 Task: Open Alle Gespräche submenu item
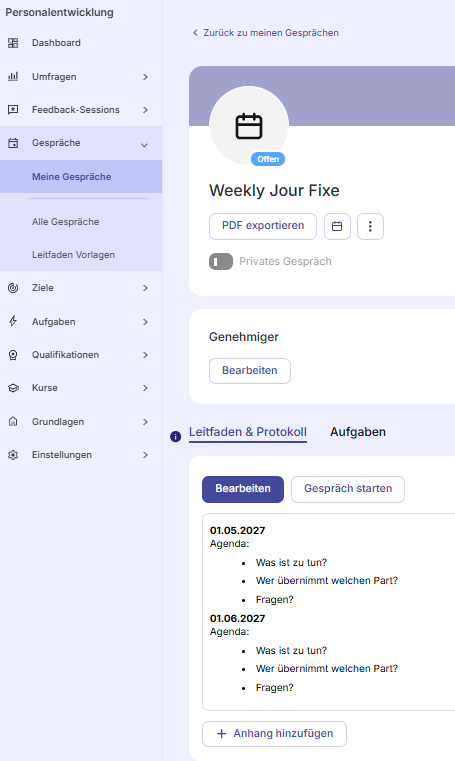click(x=81, y=222)
